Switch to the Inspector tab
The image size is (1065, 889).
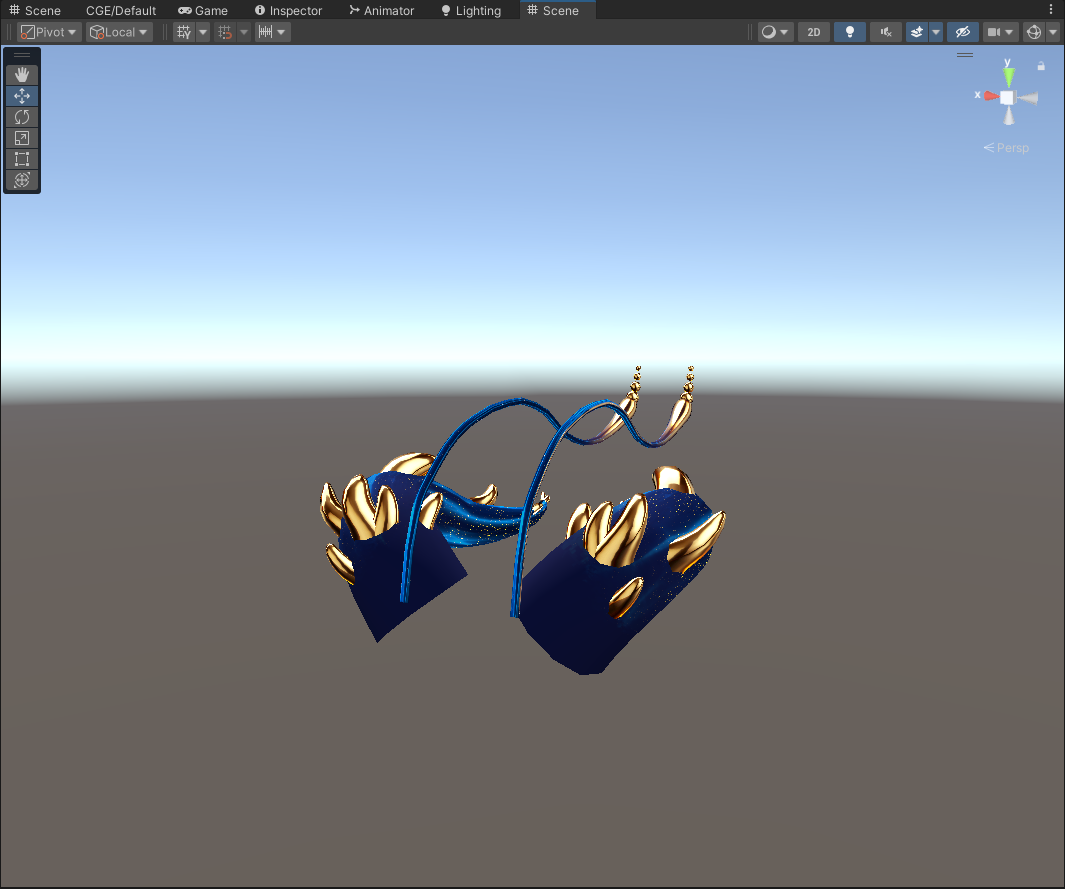click(x=289, y=10)
